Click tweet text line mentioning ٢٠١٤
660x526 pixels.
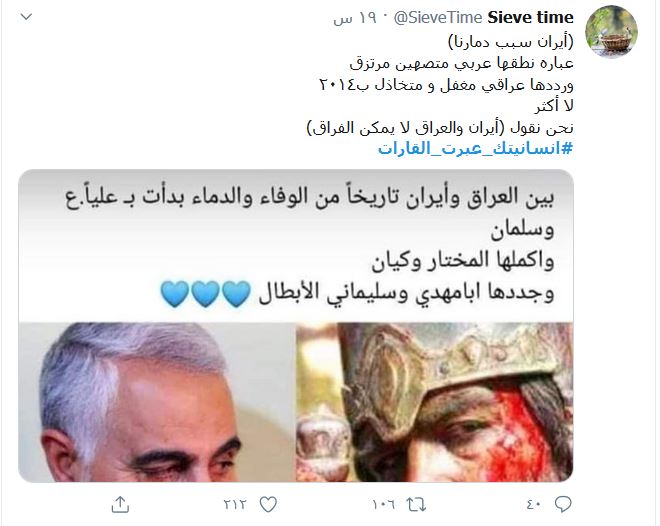[446, 85]
